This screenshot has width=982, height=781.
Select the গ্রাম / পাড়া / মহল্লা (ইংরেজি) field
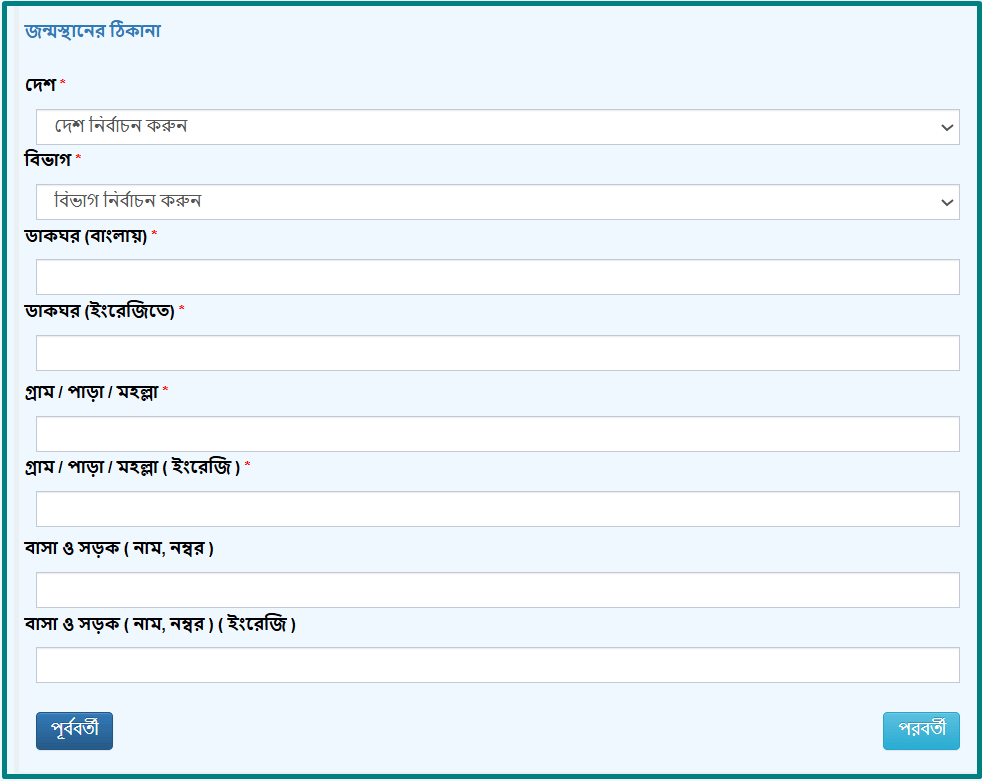497,510
